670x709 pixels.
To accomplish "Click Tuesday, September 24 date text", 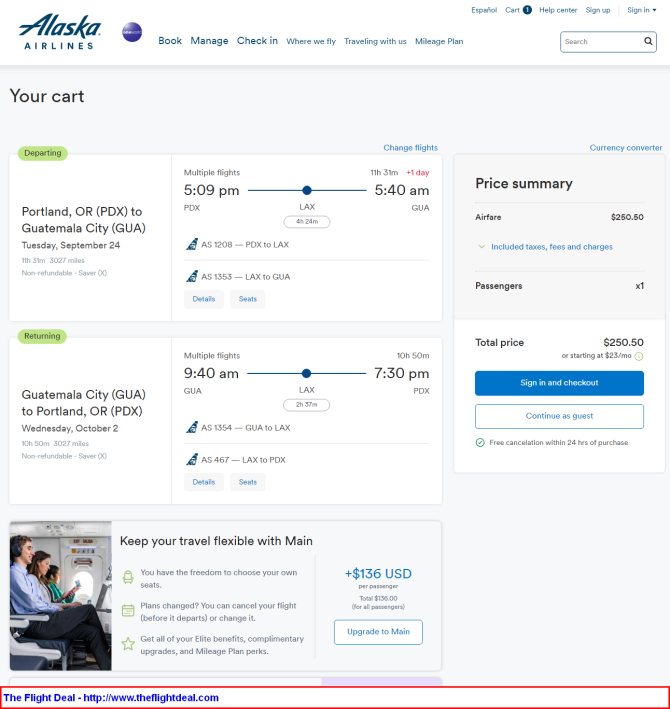I will coord(71,246).
